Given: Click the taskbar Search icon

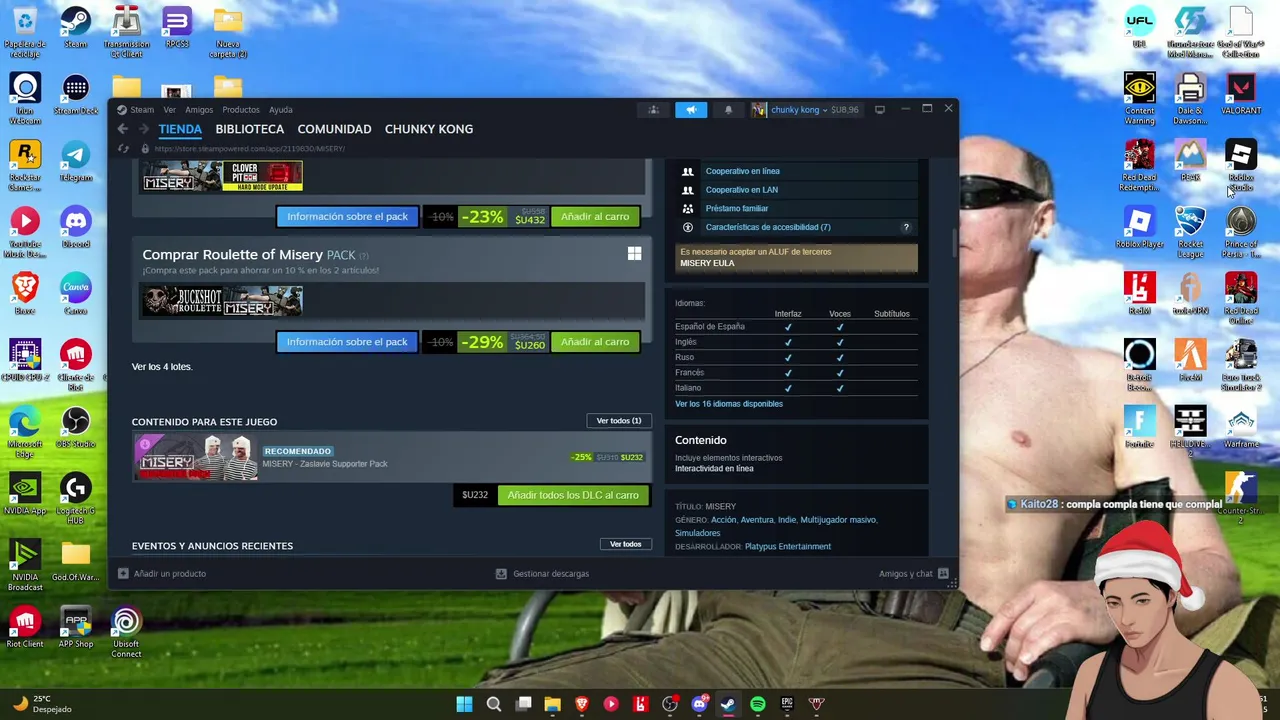Looking at the screenshot, I should 494,704.
